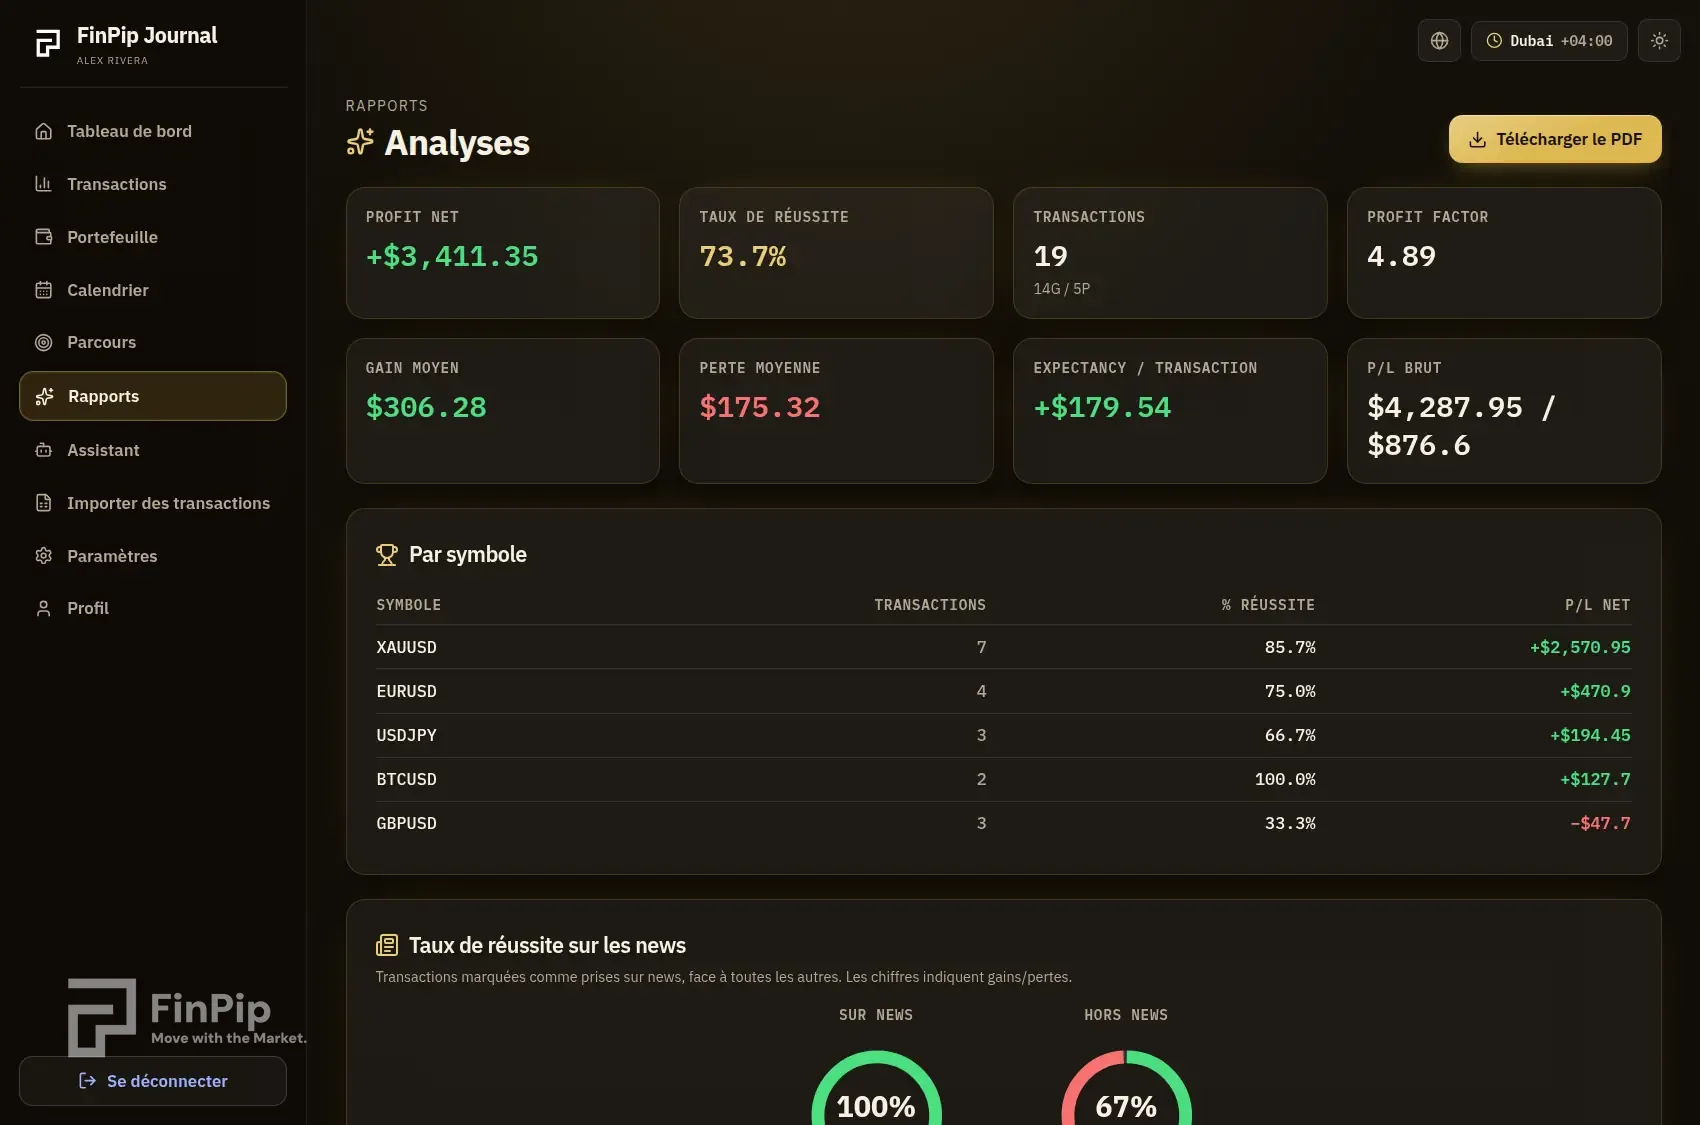
Task: Click the user icon beside Profil
Action: 43,608
